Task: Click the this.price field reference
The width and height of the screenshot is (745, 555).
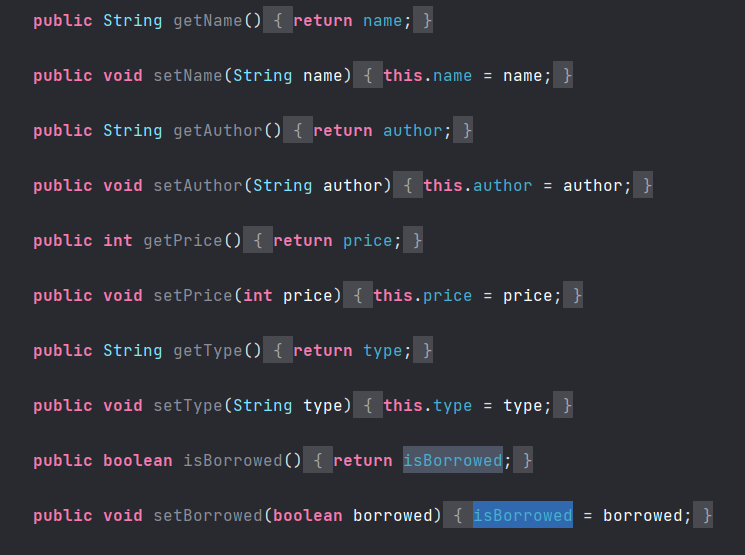Action: point(423,296)
